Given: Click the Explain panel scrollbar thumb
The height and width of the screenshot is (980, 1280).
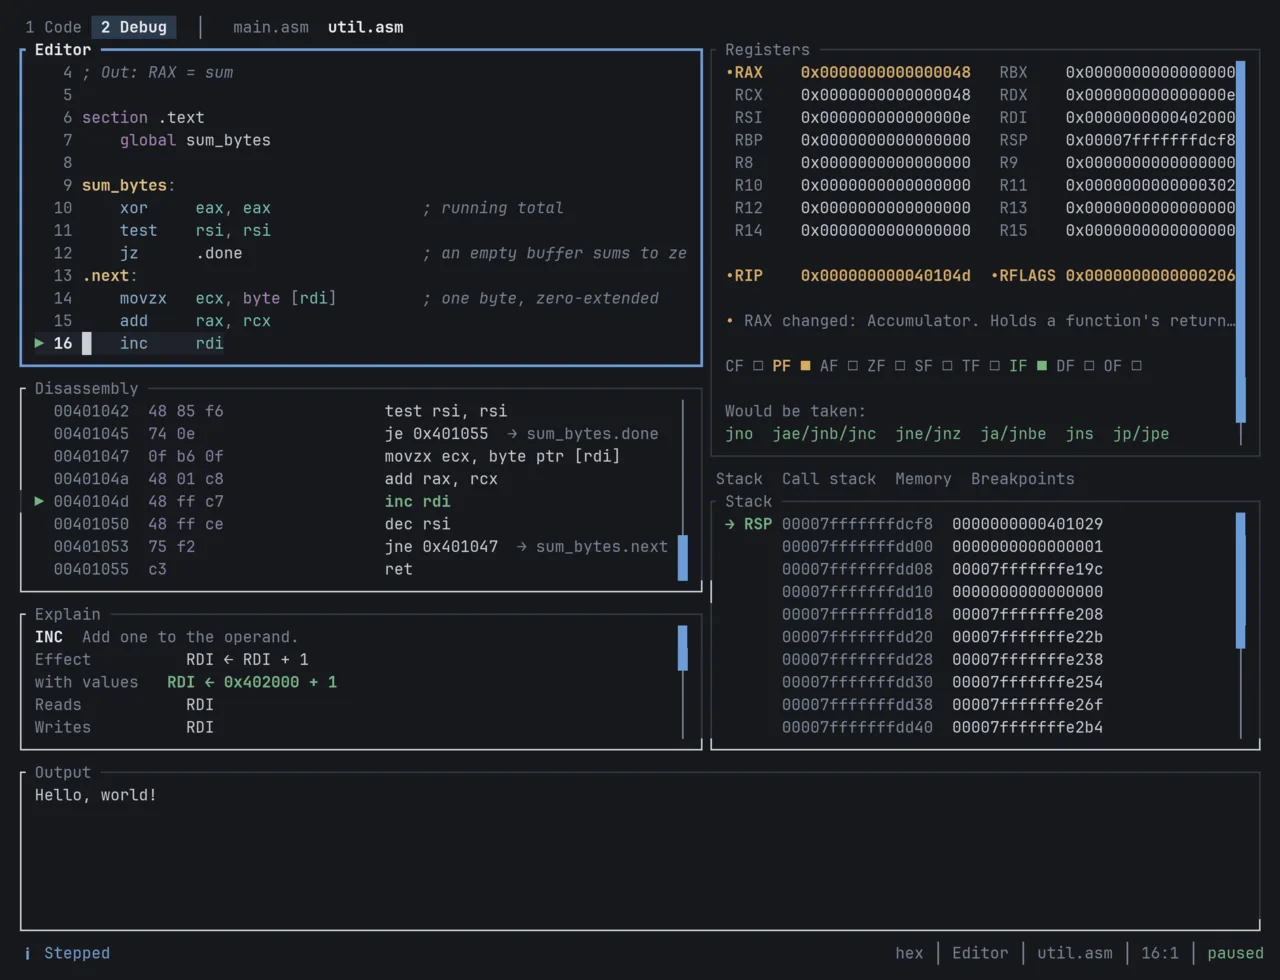Looking at the screenshot, I should (683, 648).
